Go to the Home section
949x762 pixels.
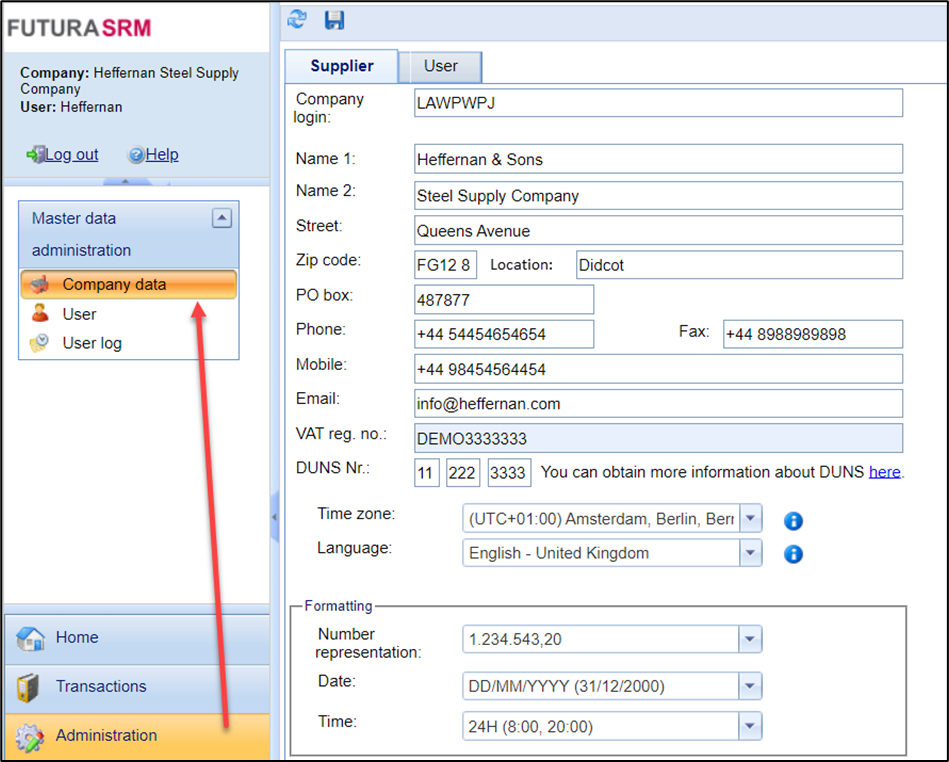pos(77,638)
